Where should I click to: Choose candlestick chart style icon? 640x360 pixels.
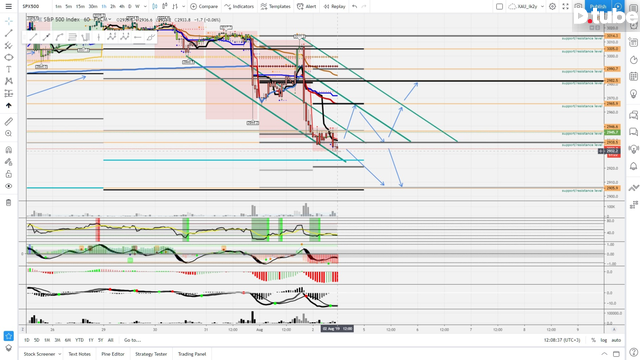coord(155,7)
